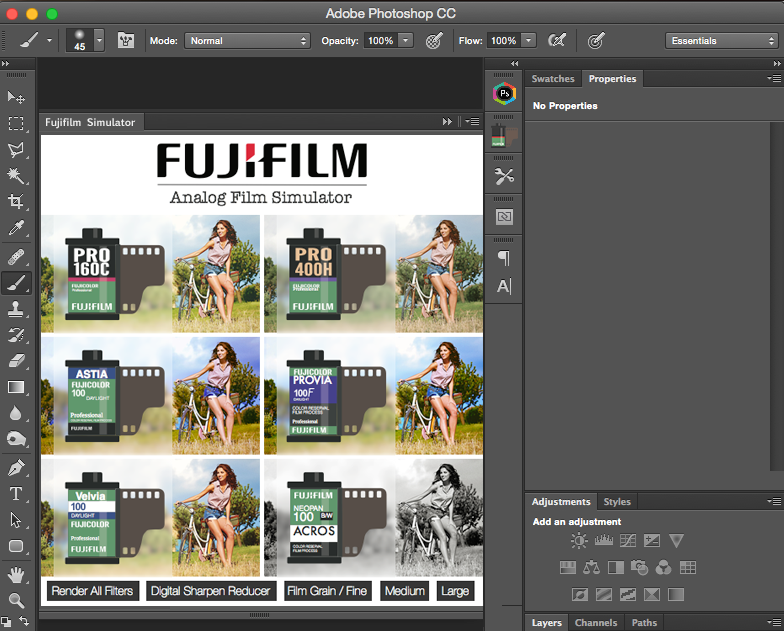Switch to the Swatches tab
Screen dimensions: 784x631
coord(553,79)
